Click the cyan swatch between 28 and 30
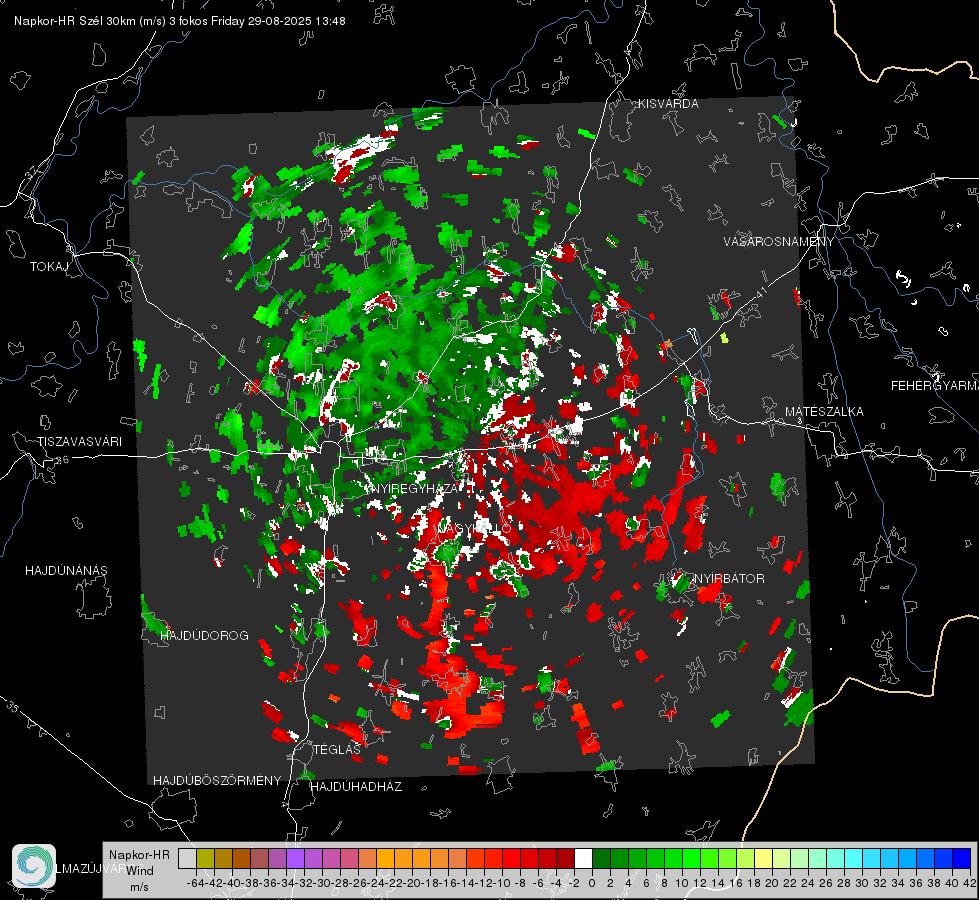 pyautogui.click(x=854, y=859)
